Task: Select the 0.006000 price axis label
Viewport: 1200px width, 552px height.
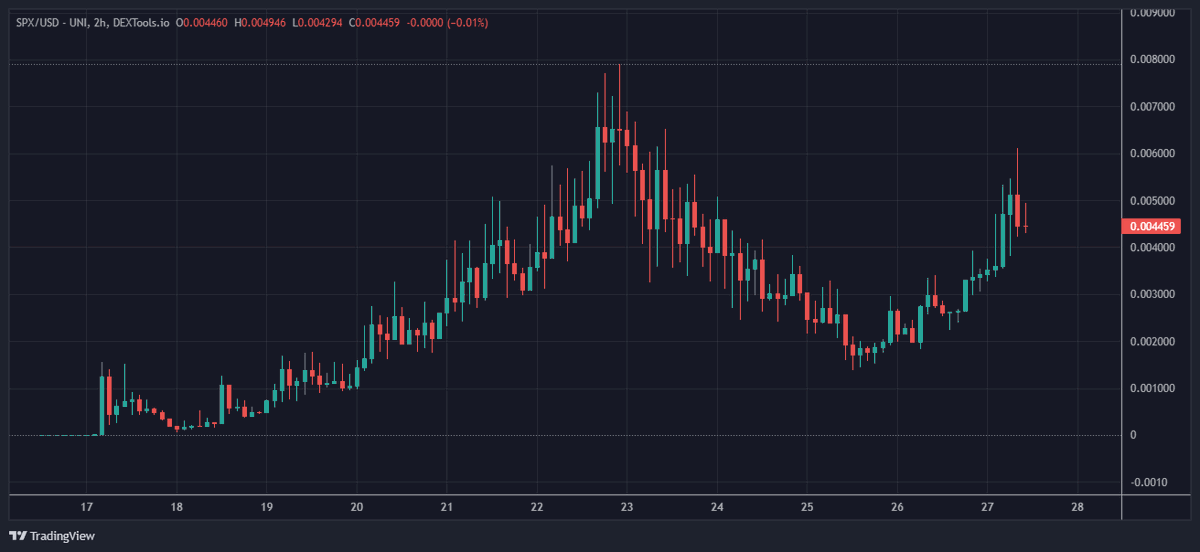Action: click(x=1153, y=153)
